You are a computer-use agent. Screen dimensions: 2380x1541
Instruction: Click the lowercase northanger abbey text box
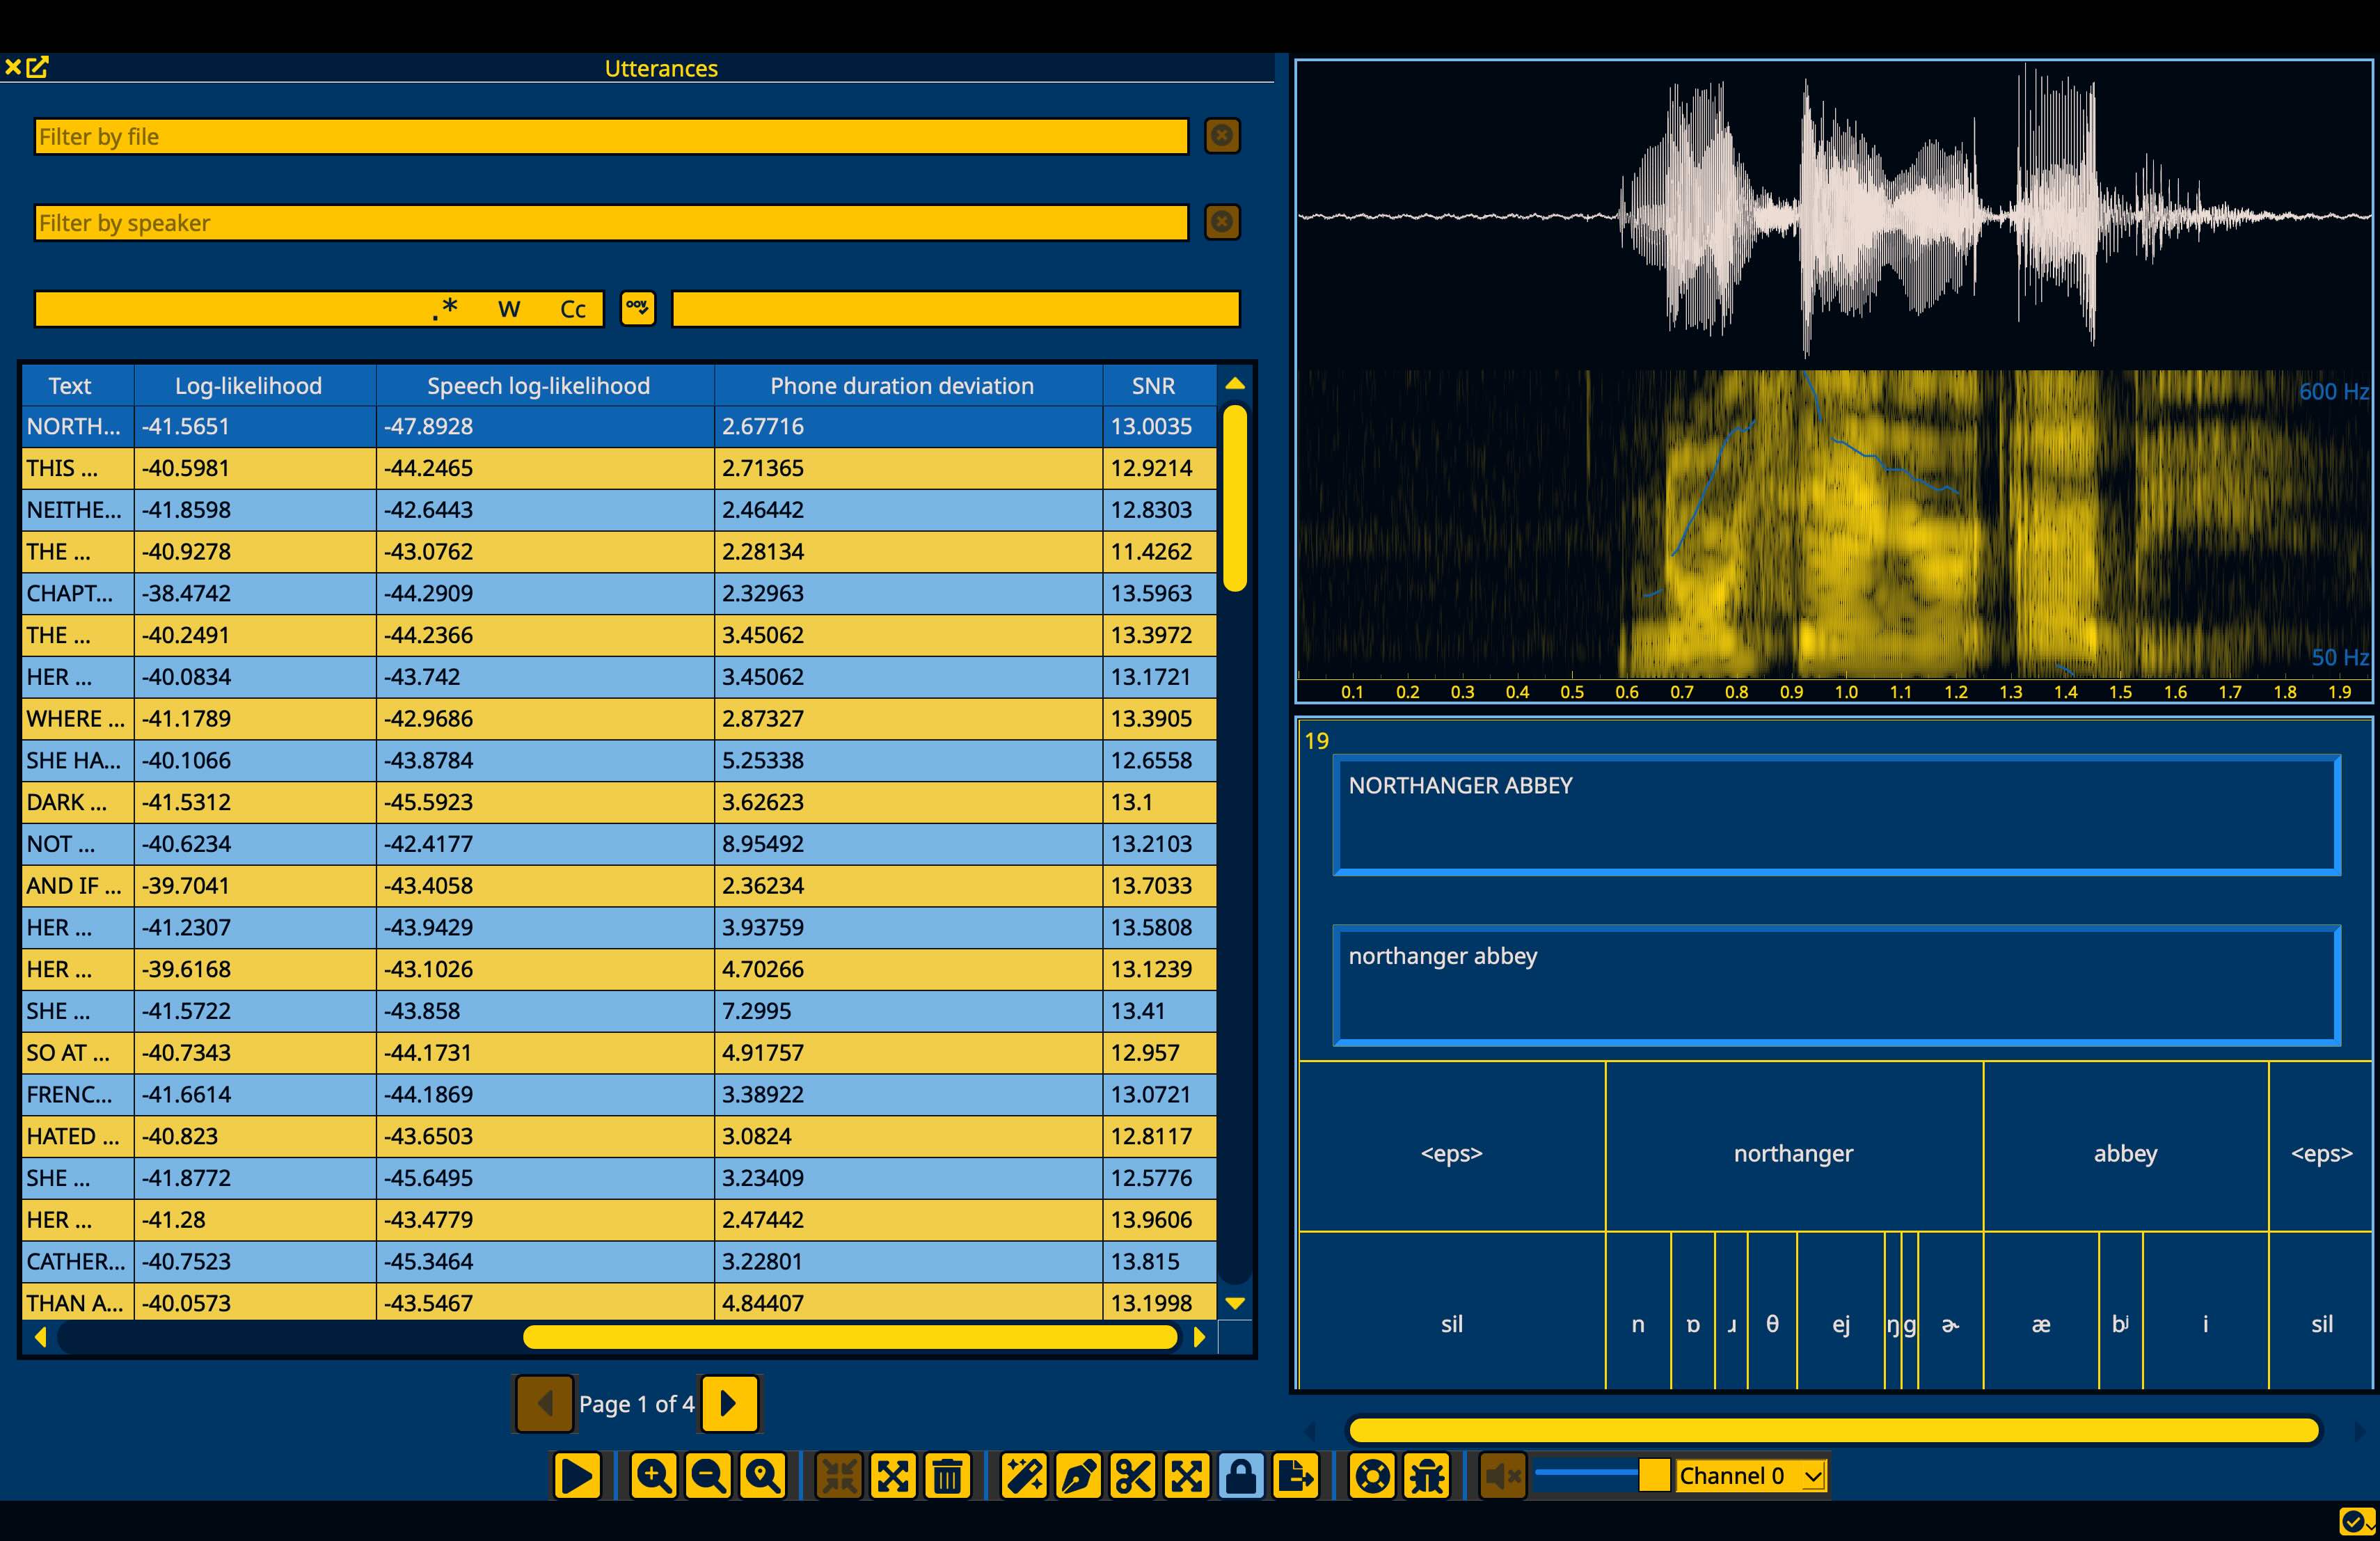(1837, 985)
